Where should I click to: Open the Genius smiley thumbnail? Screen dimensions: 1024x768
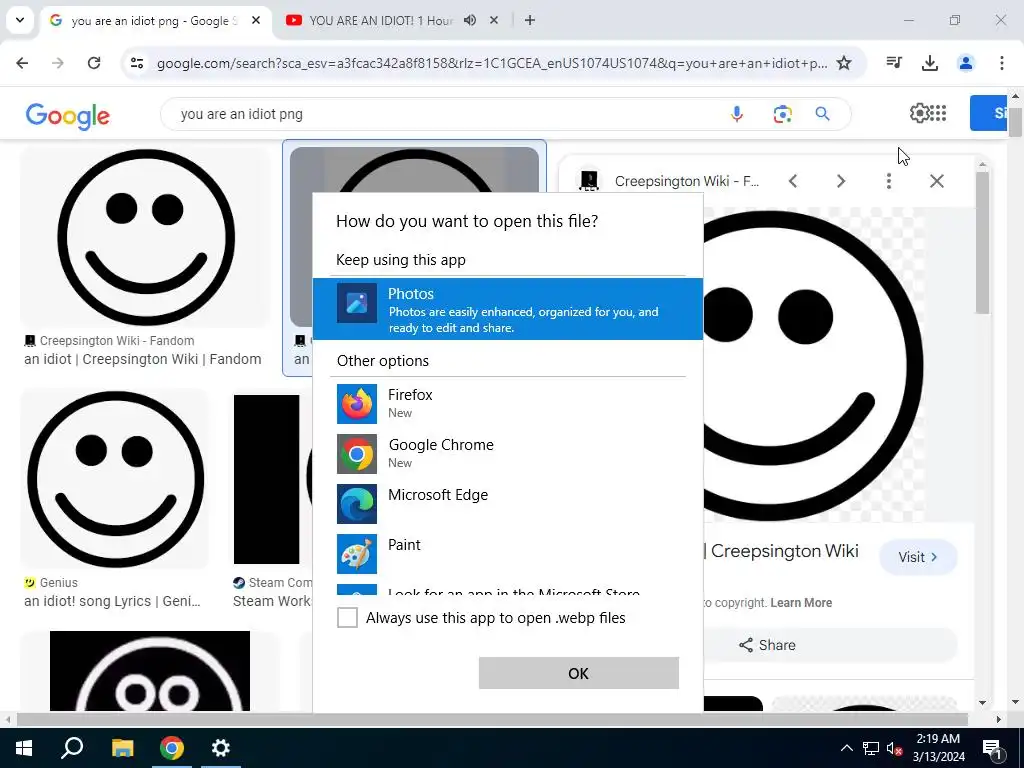pyautogui.click(x=115, y=479)
